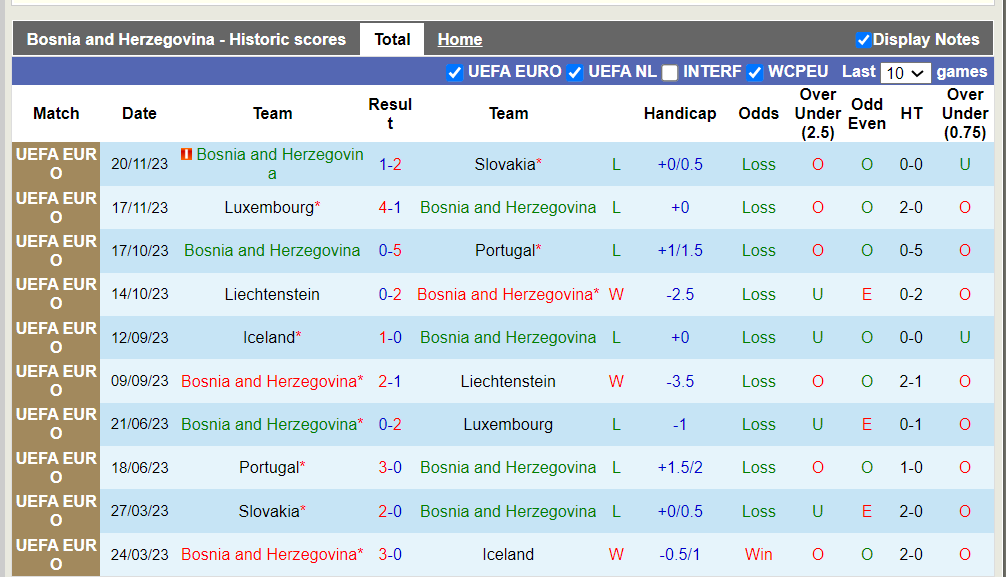Open the Last games number dropdown
The height and width of the screenshot is (577, 1006).
(x=905, y=72)
